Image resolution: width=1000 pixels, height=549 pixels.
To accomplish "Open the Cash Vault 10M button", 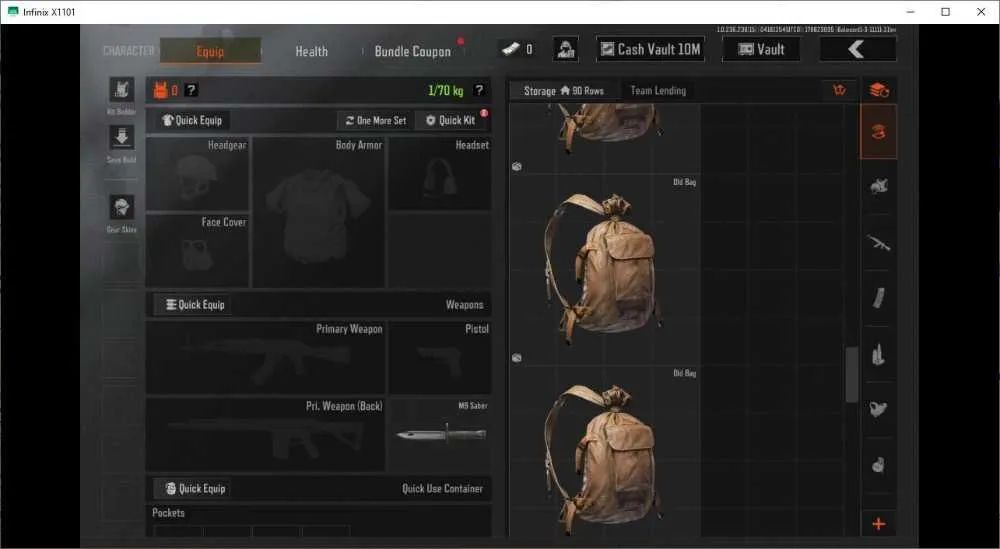I will point(651,49).
